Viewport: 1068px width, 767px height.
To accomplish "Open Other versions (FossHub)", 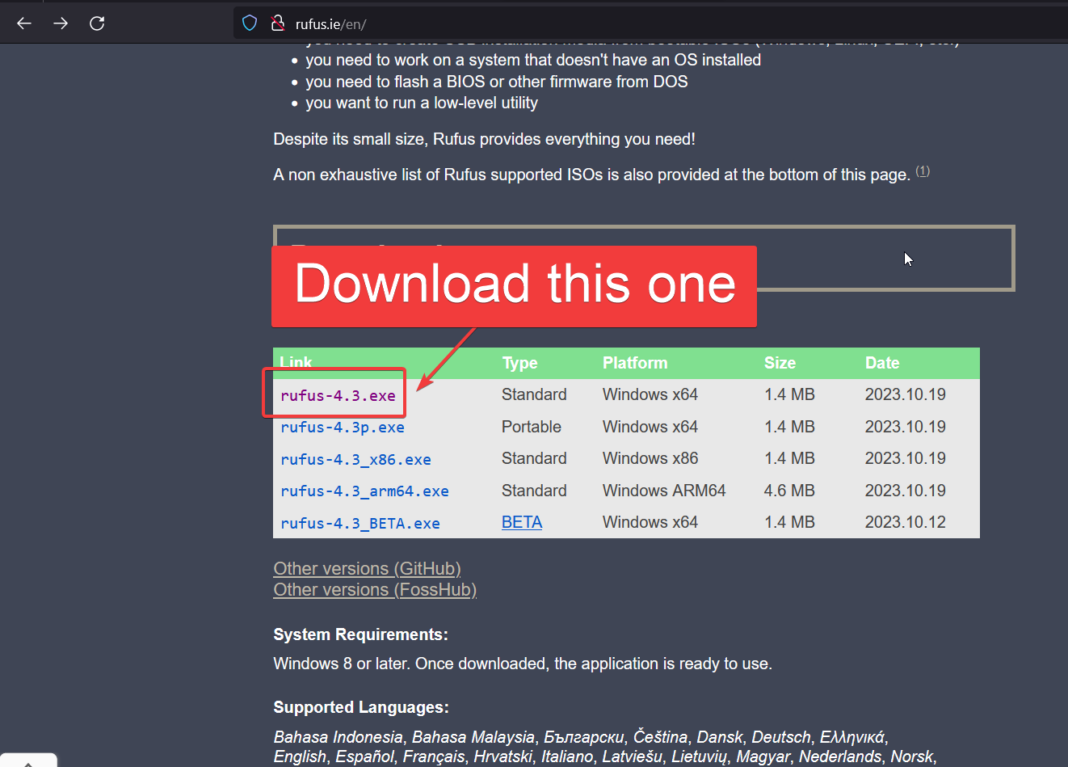I will [375, 589].
